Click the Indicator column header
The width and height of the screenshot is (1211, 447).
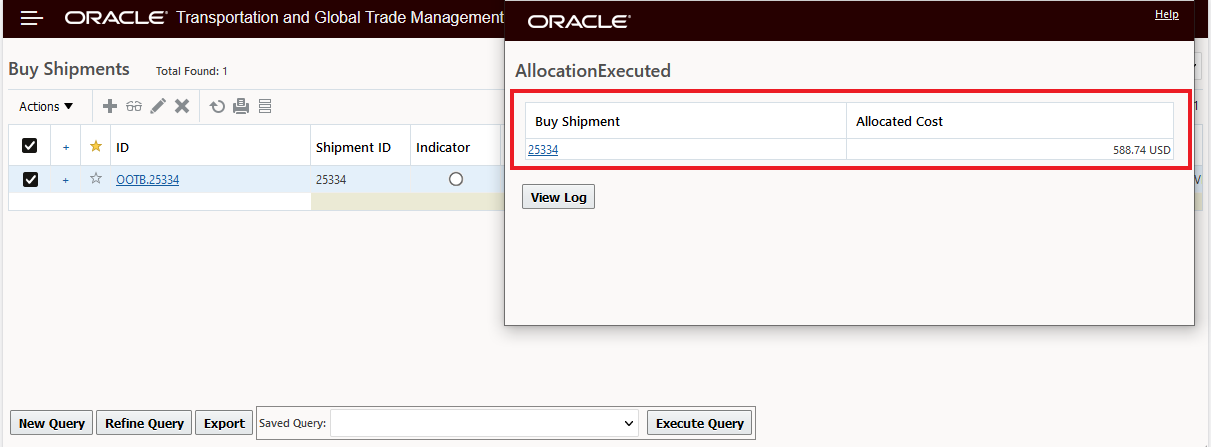[x=443, y=147]
